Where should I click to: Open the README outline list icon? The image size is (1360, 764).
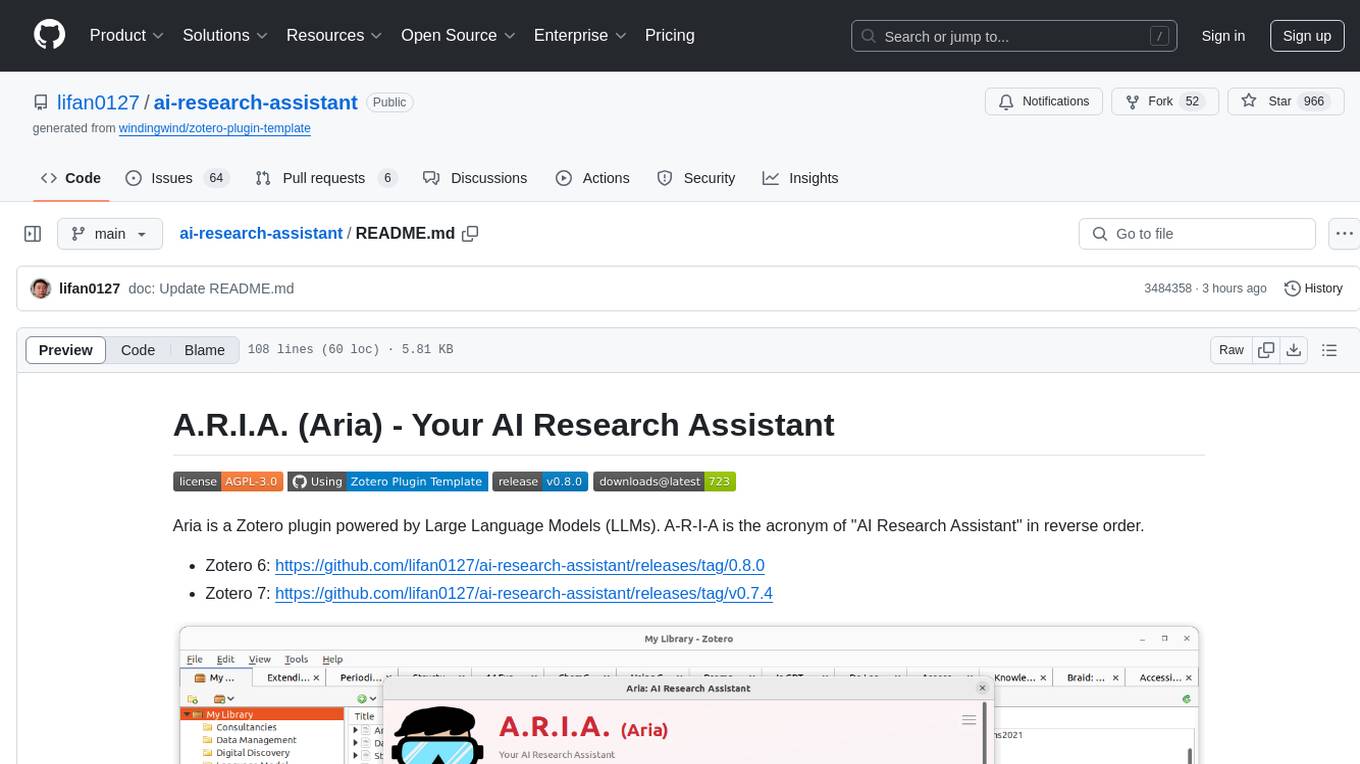click(1329, 350)
